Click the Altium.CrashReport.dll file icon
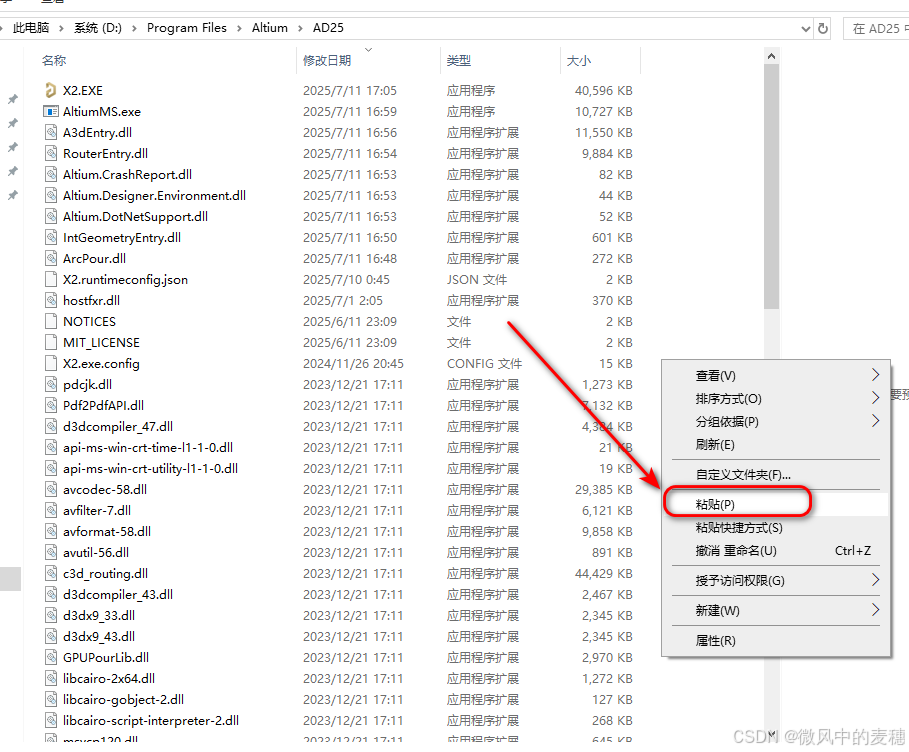The width and height of the screenshot is (909, 752). pos(51,175)
